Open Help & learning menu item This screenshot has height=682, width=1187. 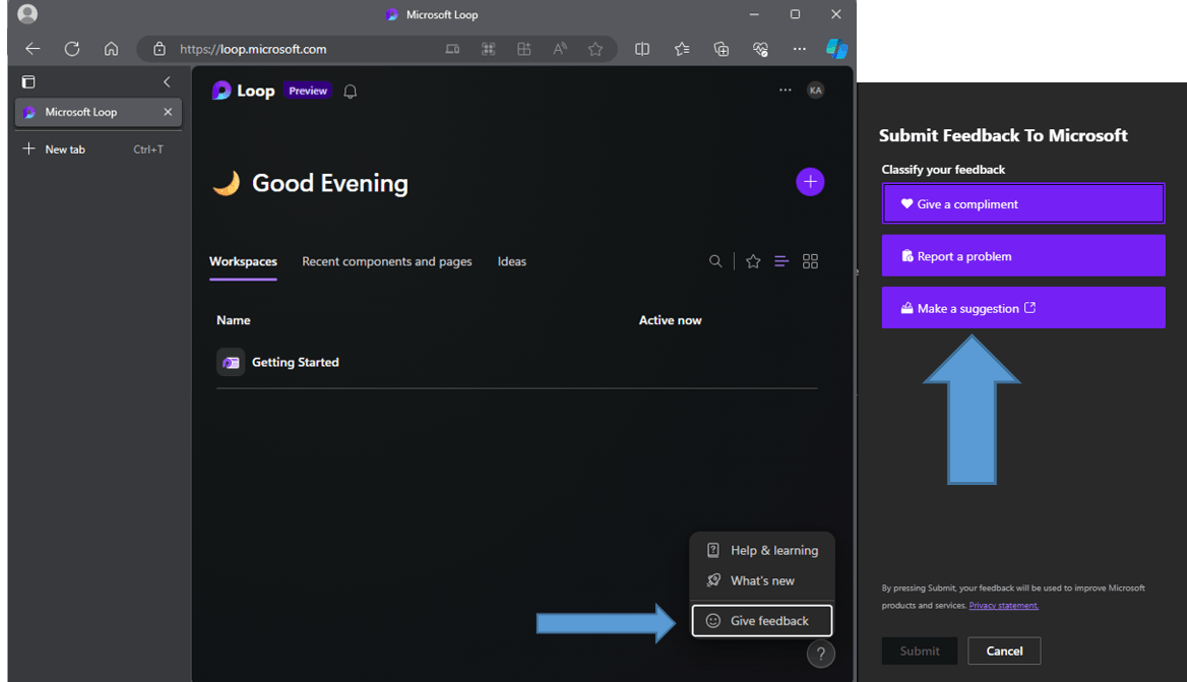point(762,550)
